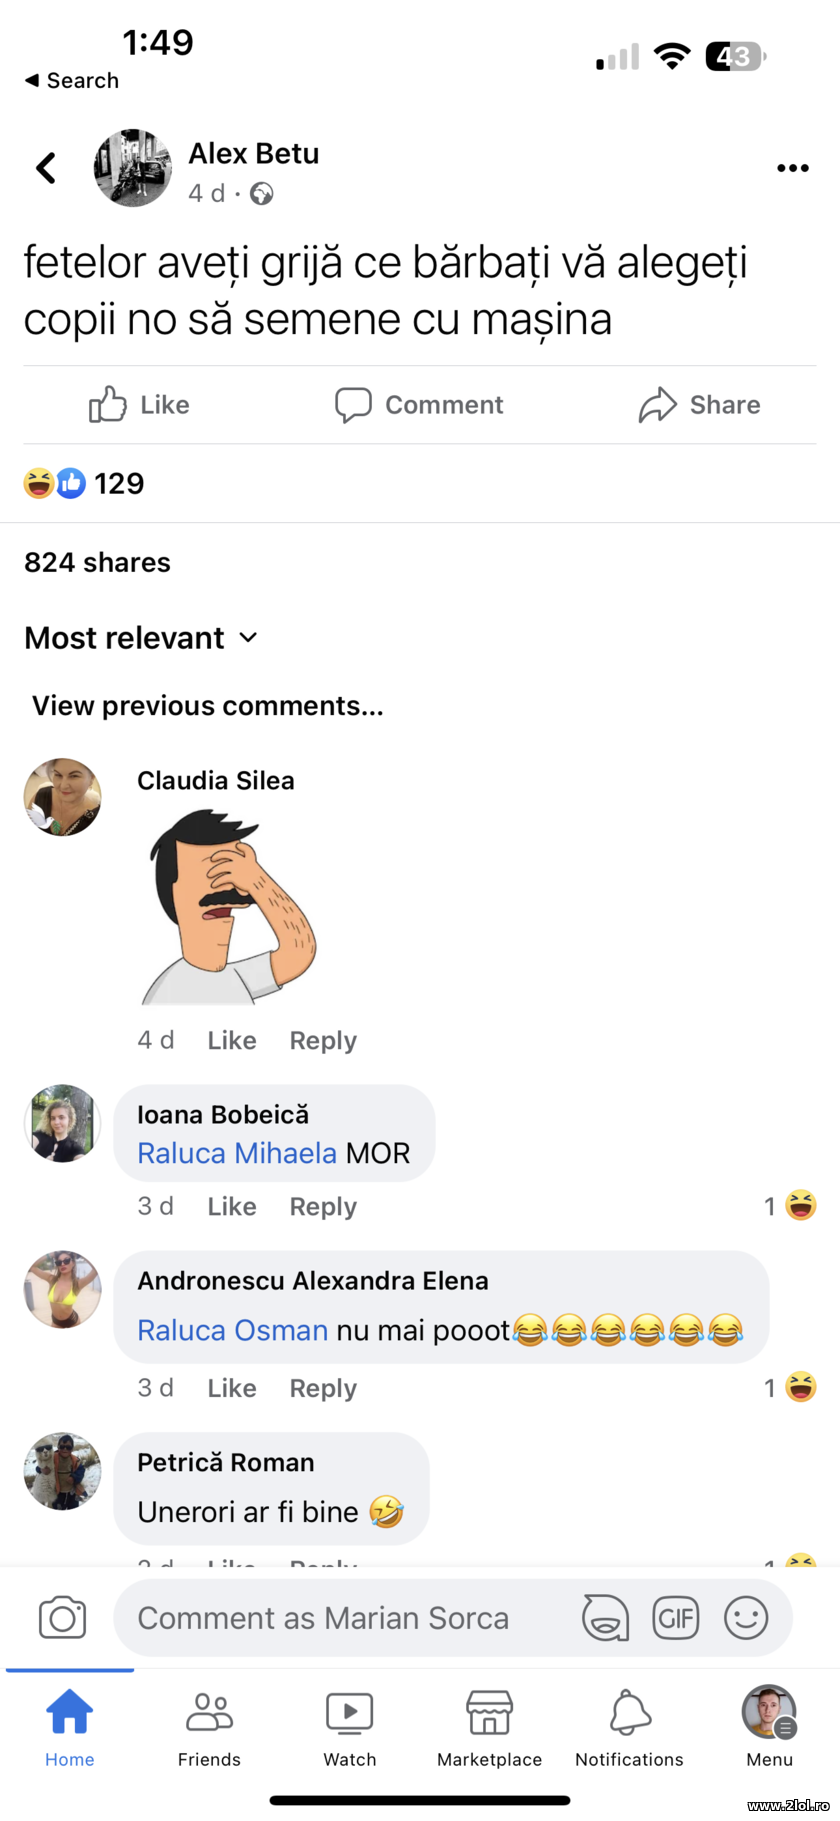Open the GIF picker in comment box
The width and height of the screenshot is (840, 1821).
pos(676,1618)
